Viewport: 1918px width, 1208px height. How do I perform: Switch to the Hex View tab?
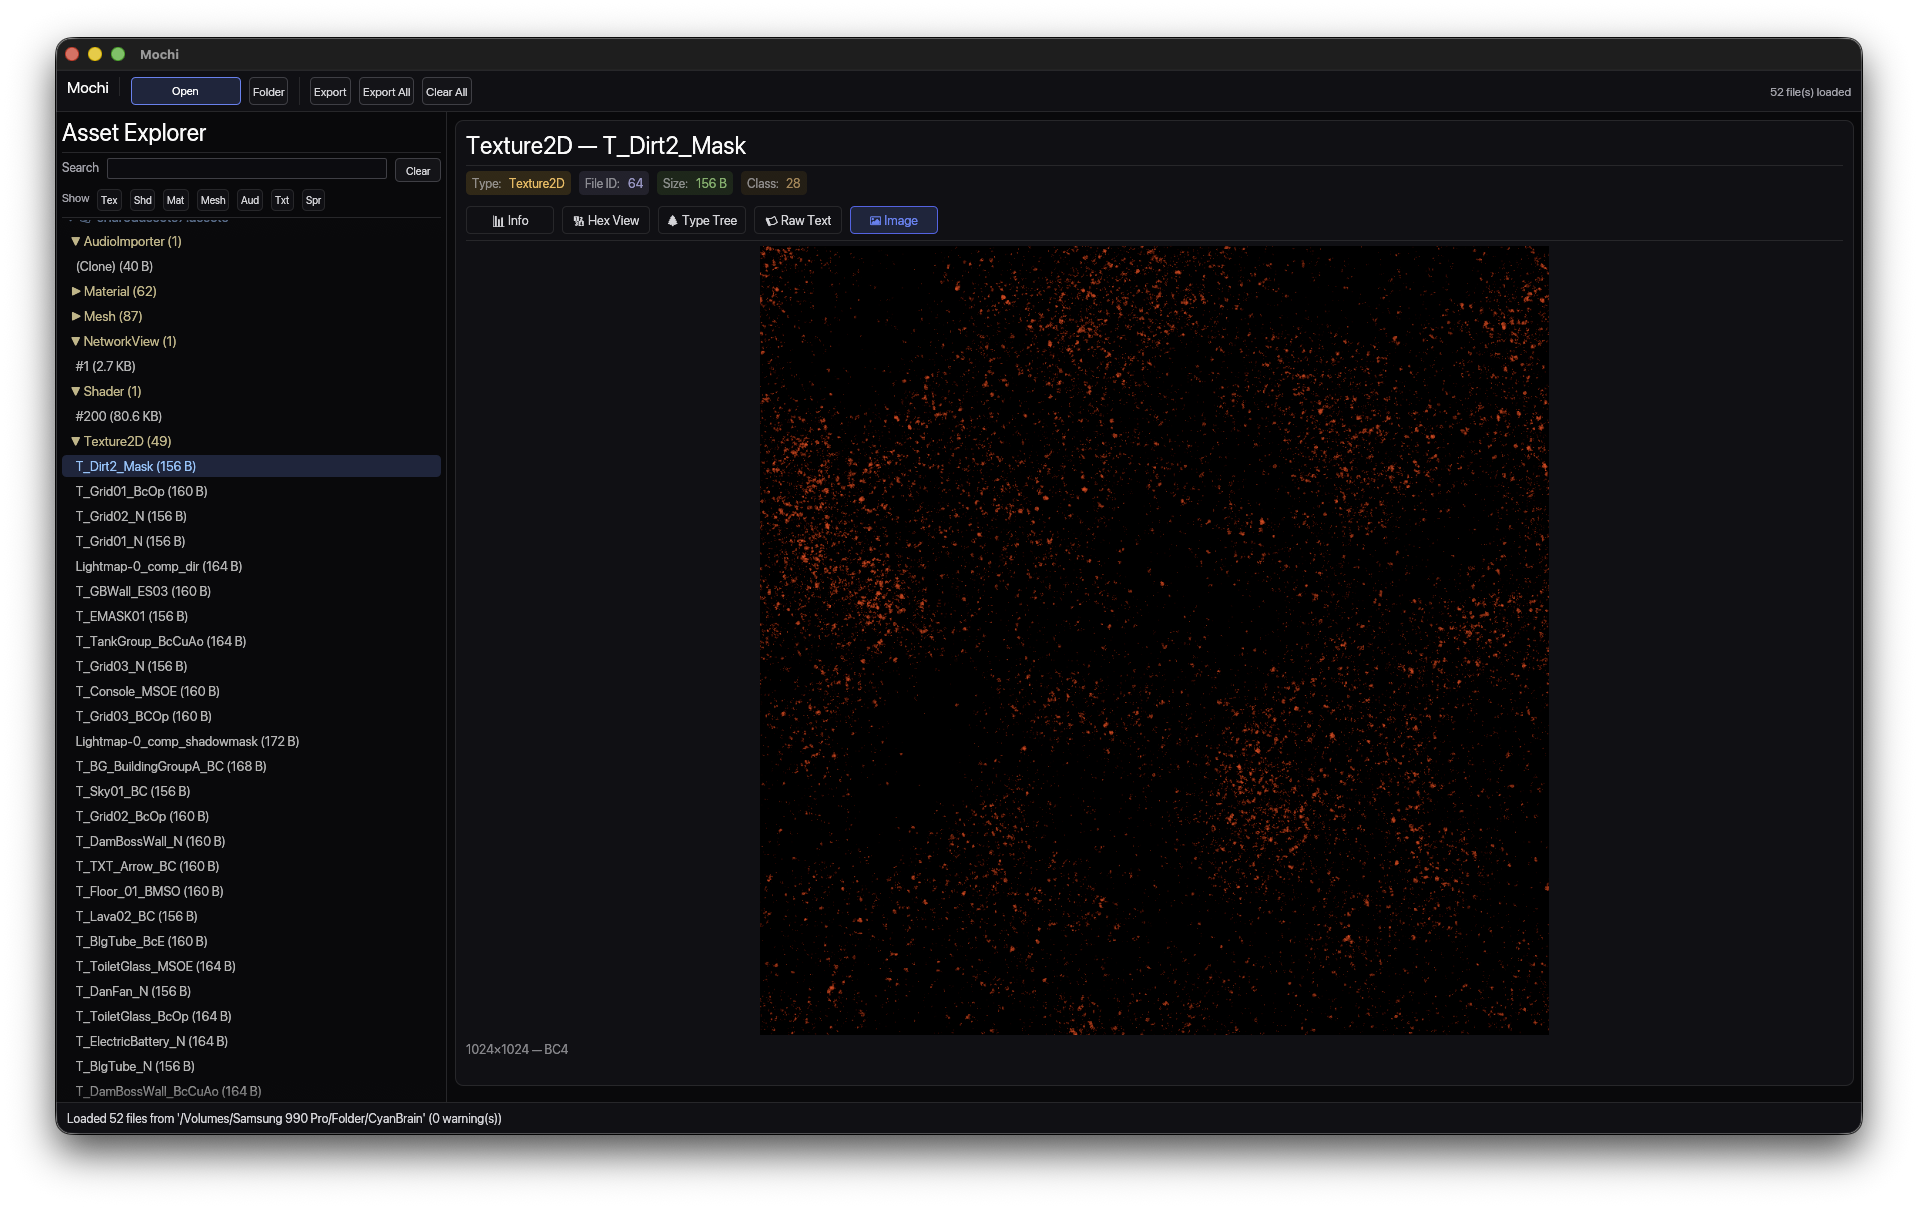[x=605, y=220]
